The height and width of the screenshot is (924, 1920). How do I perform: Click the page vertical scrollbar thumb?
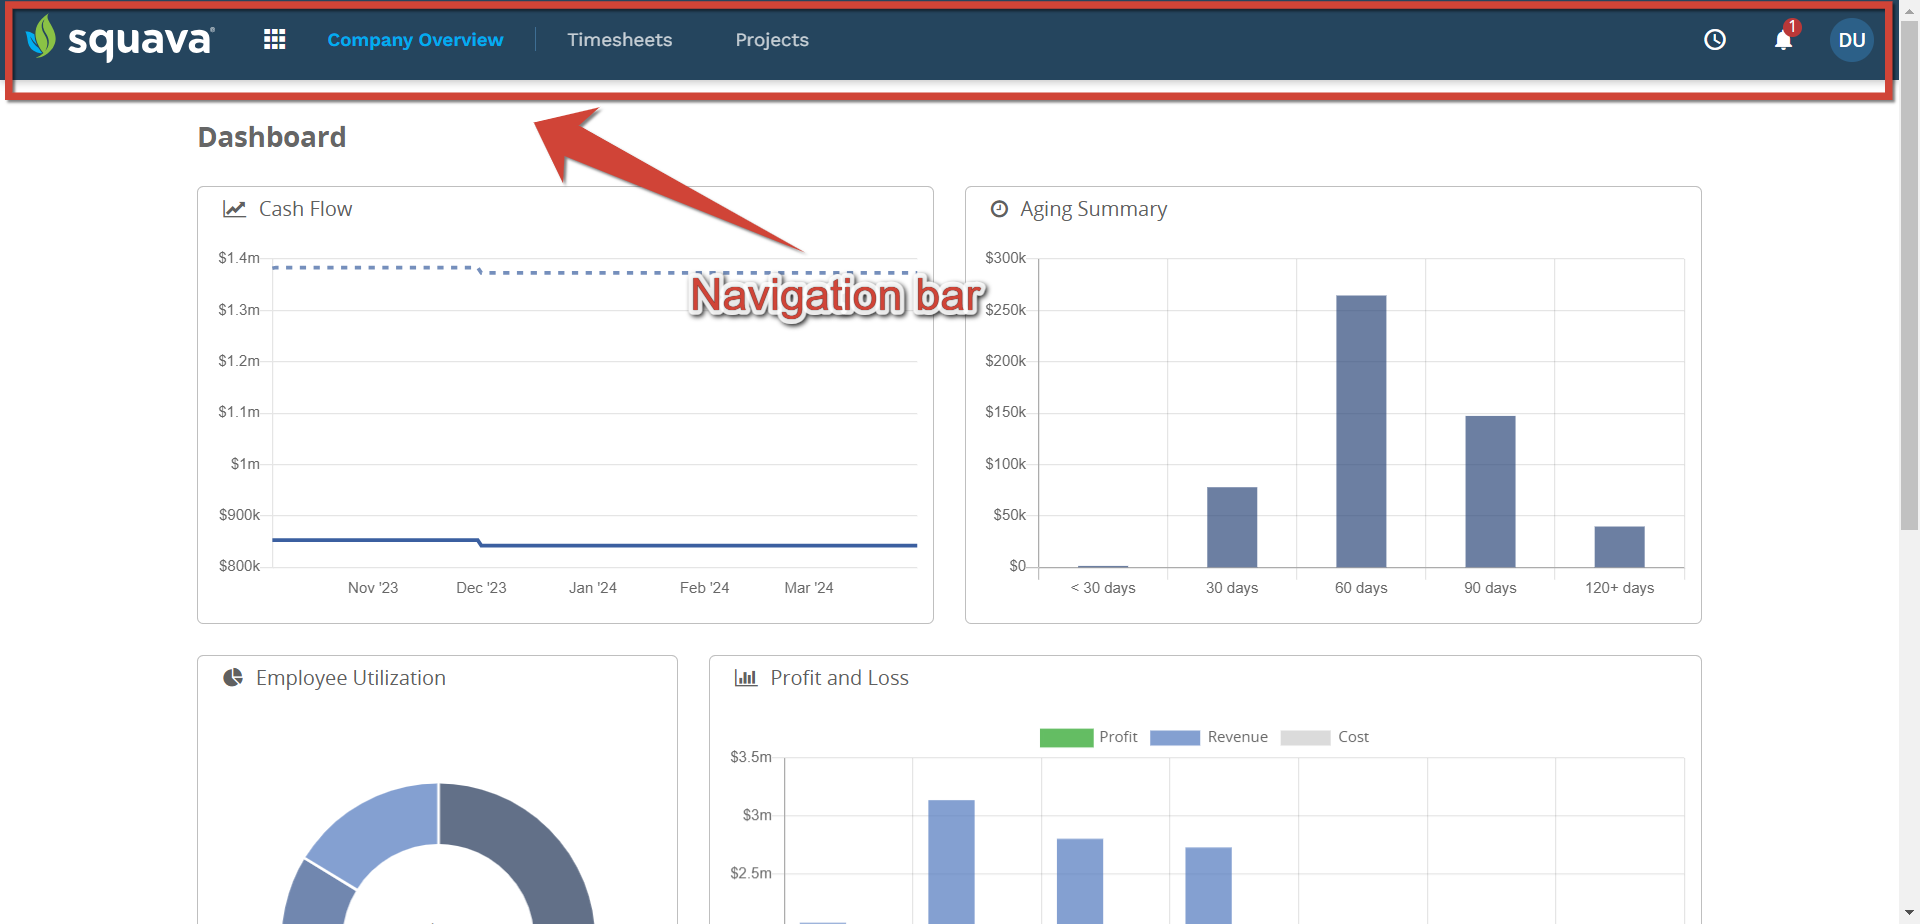coord(1910,275)
